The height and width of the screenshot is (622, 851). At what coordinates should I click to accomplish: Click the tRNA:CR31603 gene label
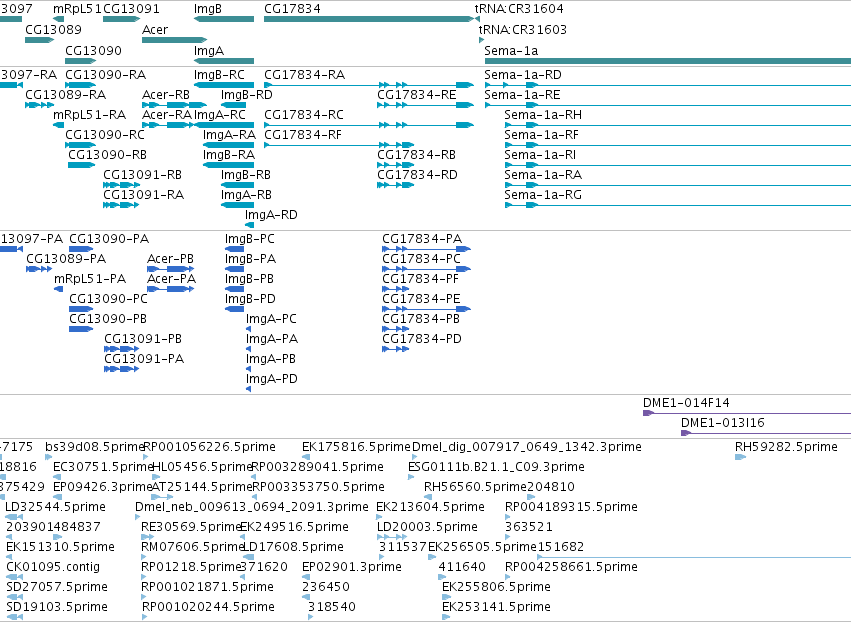523,30
